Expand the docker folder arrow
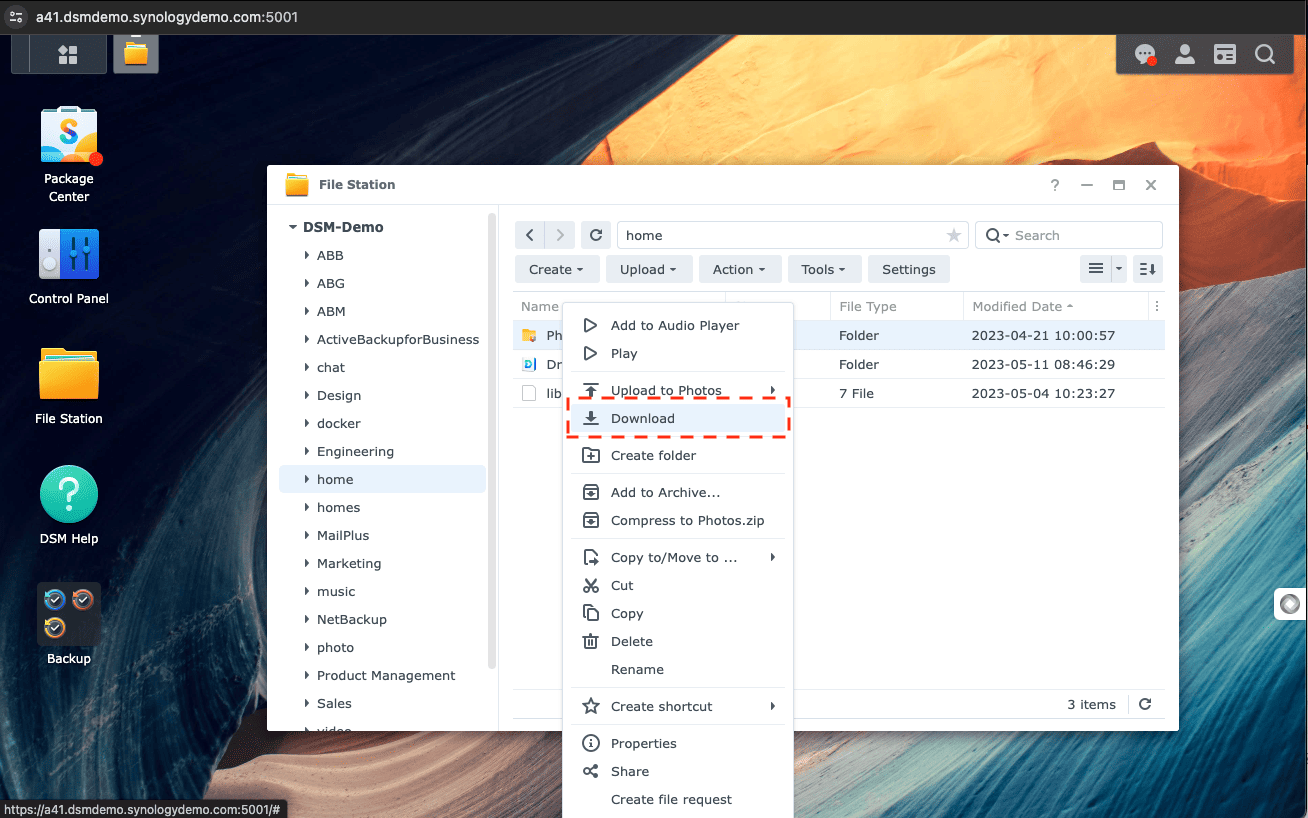This screenshot has height=818, width=1308. pyautogui.click(x=306, y=423)
